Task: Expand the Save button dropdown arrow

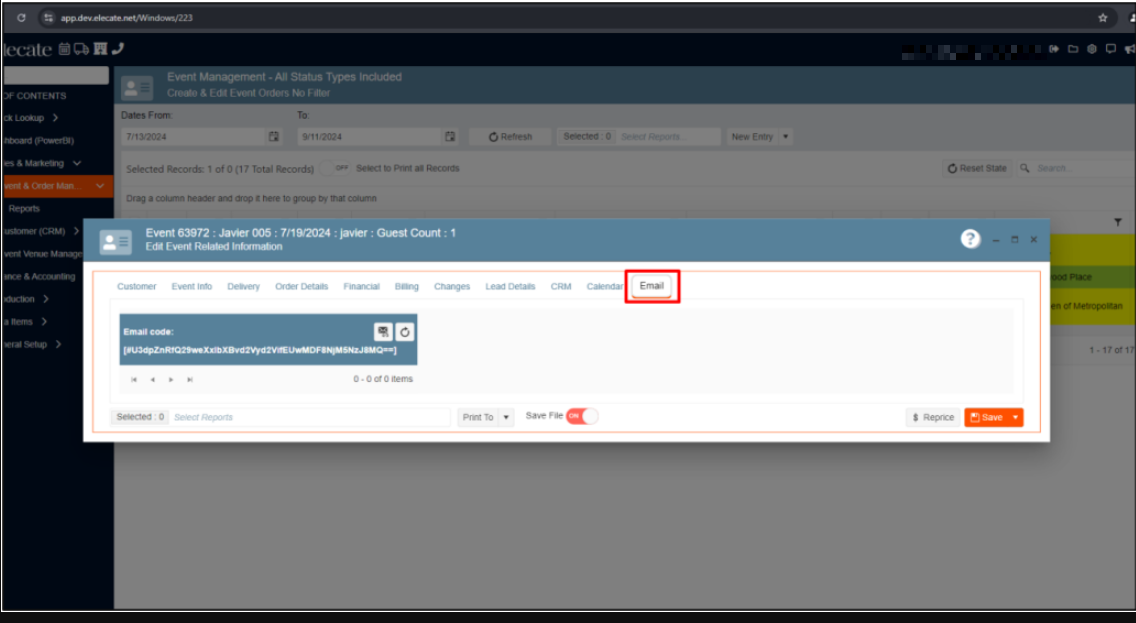Action: (x=1015, y=417)
